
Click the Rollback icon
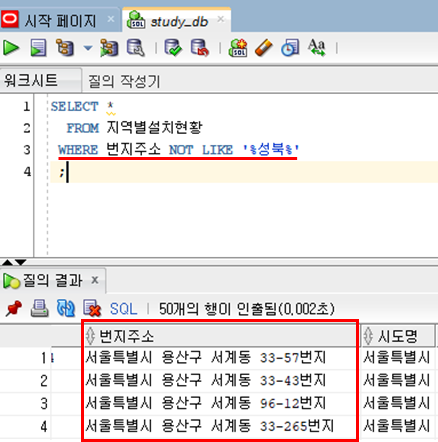(x=200, y=48)
